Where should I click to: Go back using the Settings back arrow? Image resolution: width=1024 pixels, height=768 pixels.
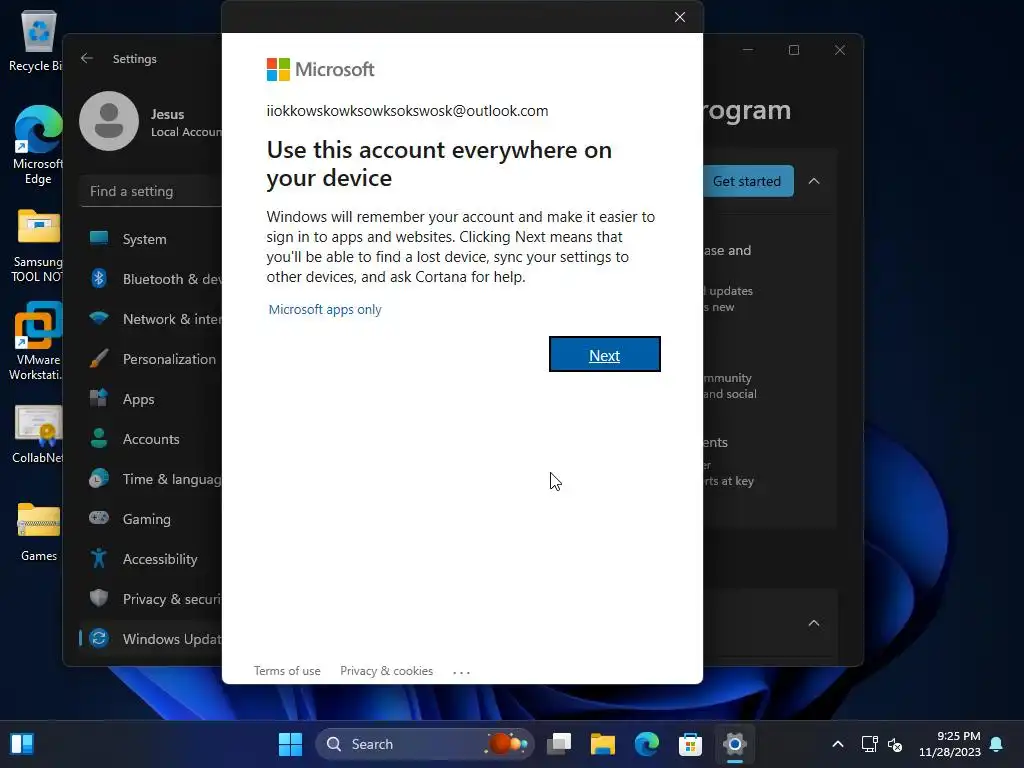coord(87,58)
